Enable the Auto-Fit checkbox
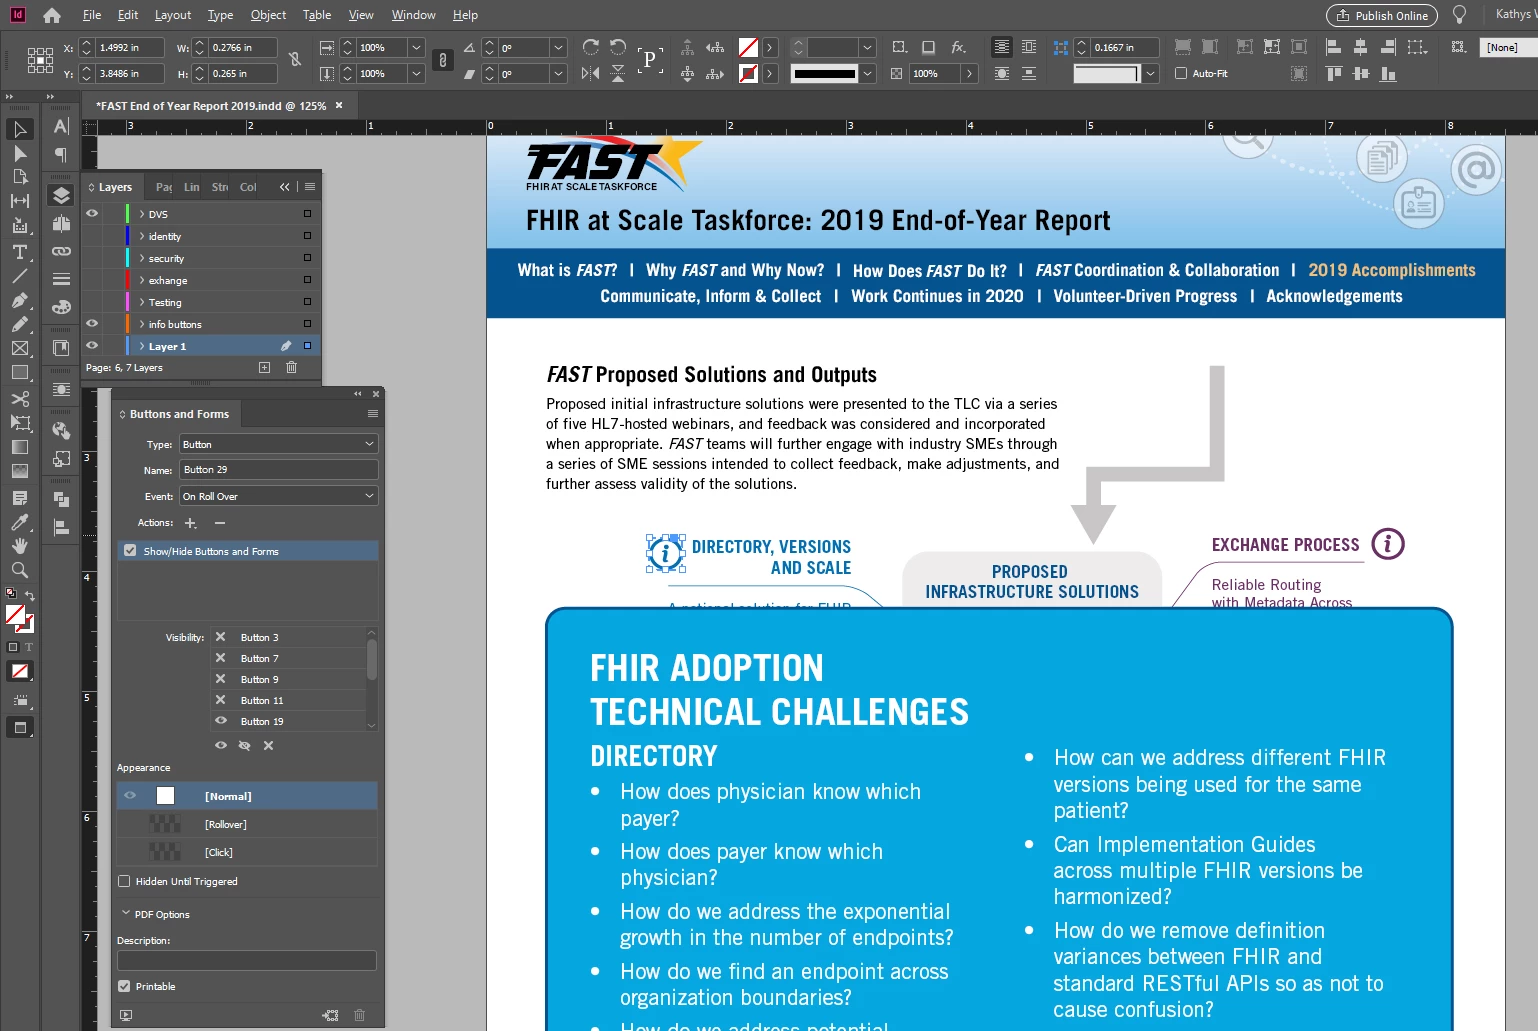1538x1031 pixels. (x=1181, y=73)
